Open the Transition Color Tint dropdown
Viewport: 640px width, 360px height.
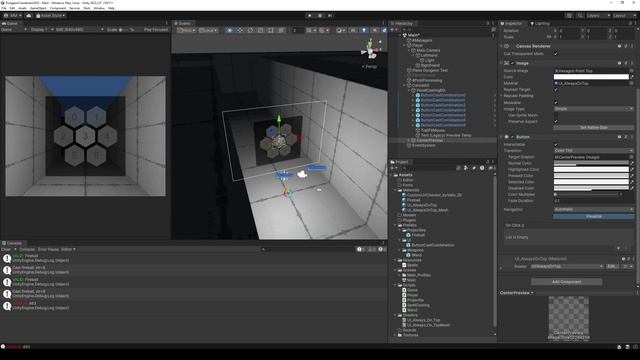pyautogui.click(x=593, y=151)
